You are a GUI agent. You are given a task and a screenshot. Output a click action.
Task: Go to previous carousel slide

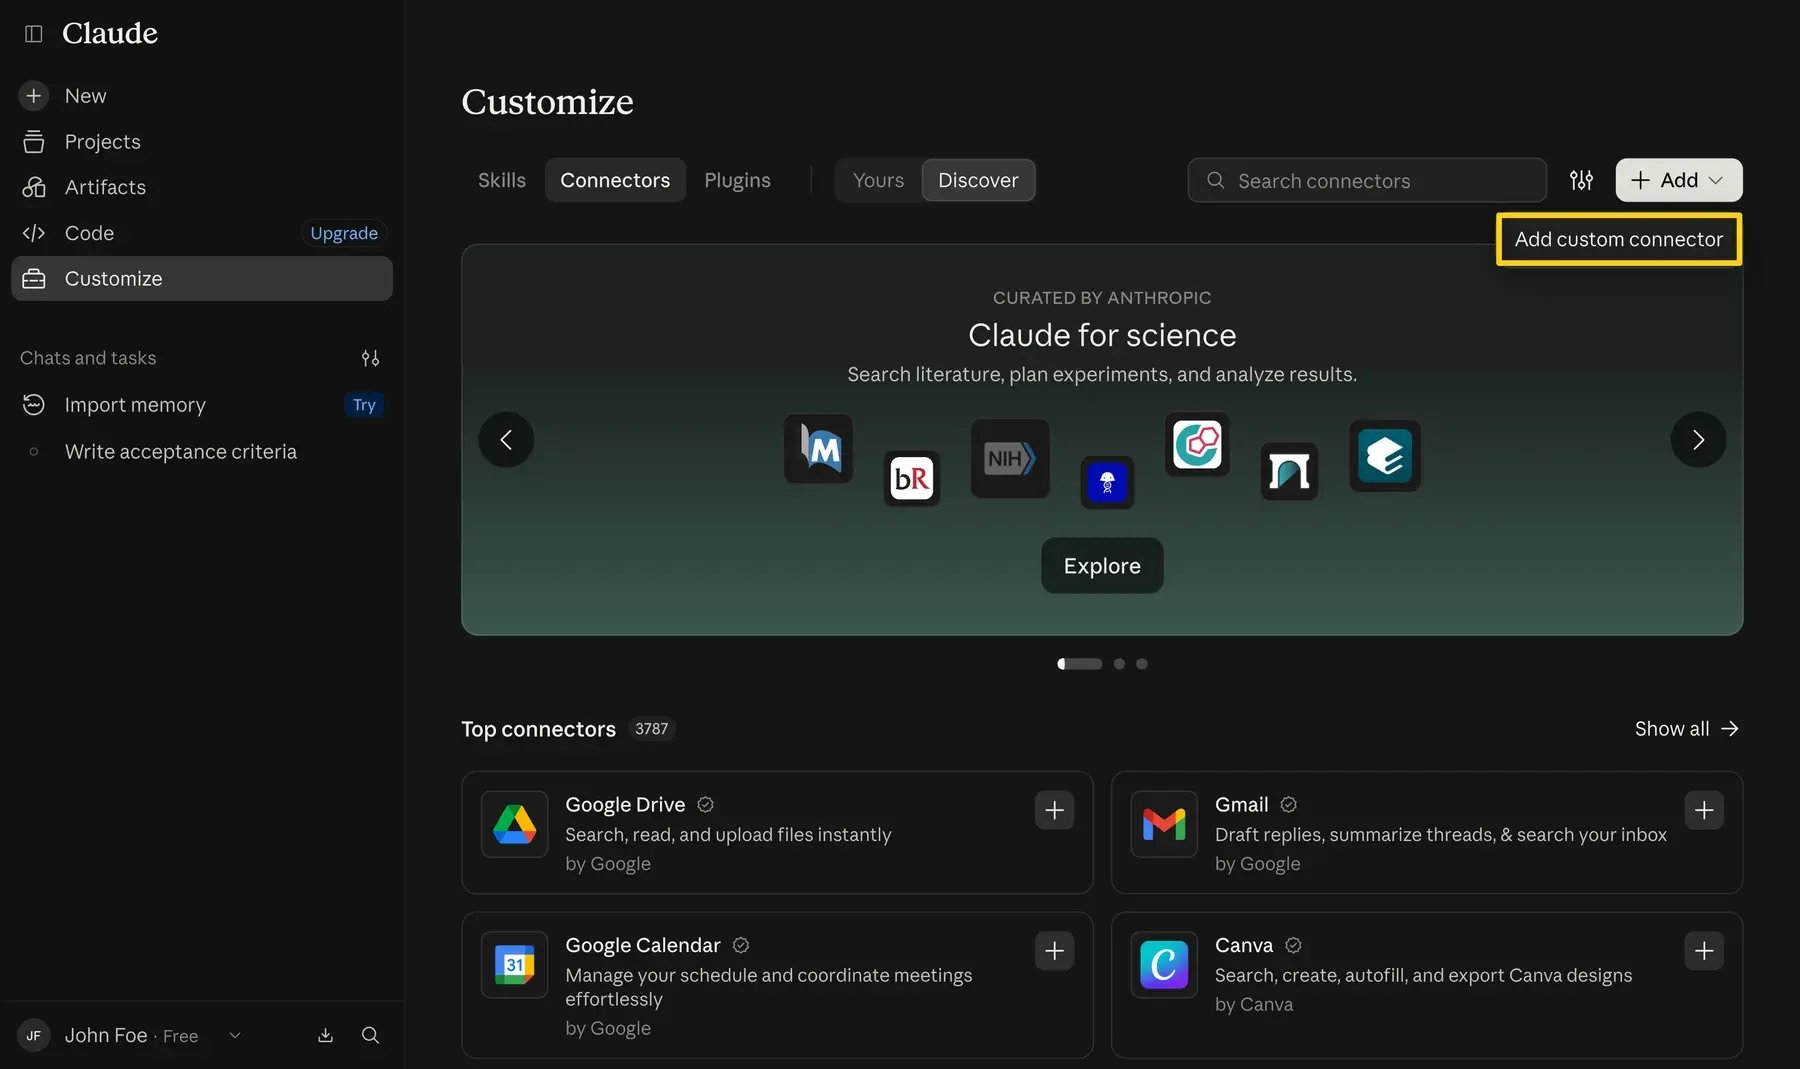click(506, 440)
